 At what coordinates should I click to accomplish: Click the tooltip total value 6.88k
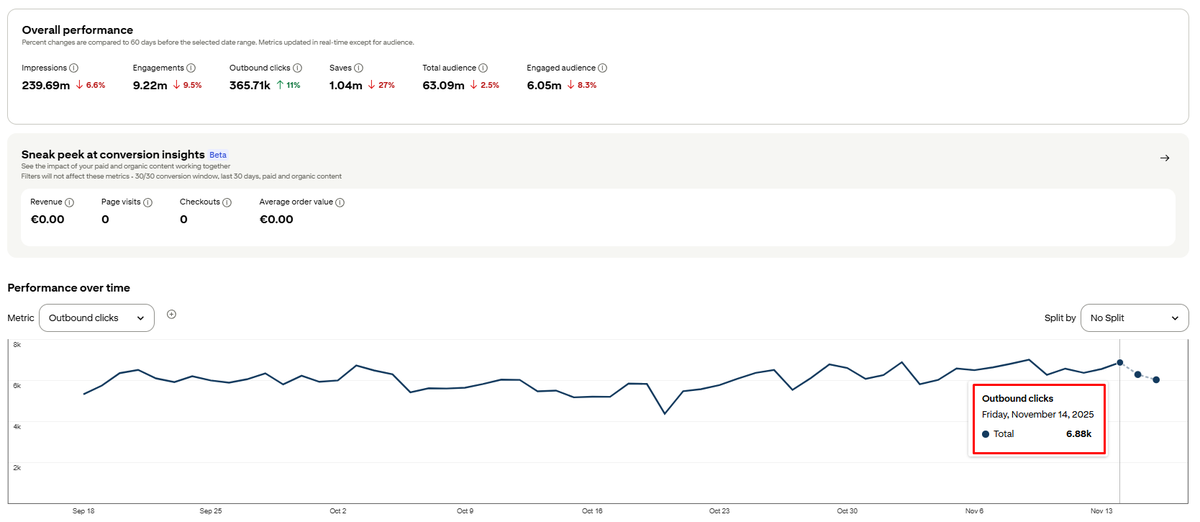[x=1080, y=434]
